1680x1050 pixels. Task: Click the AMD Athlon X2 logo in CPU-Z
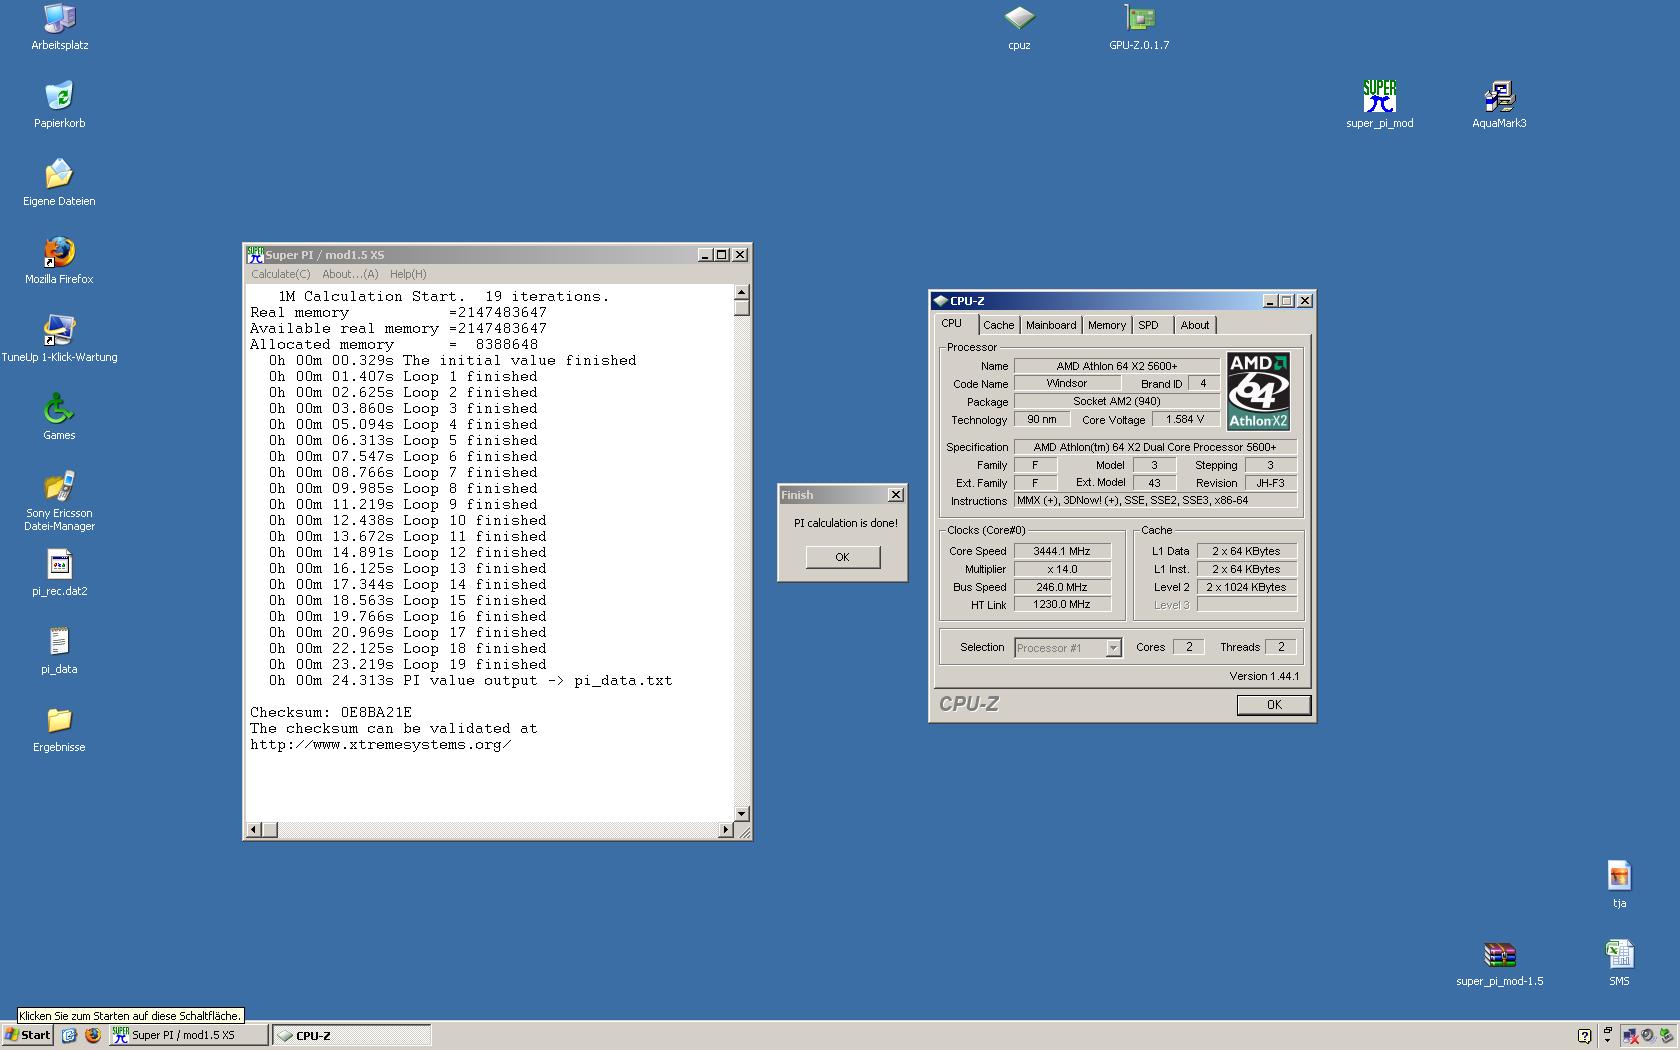(1258, 391)
